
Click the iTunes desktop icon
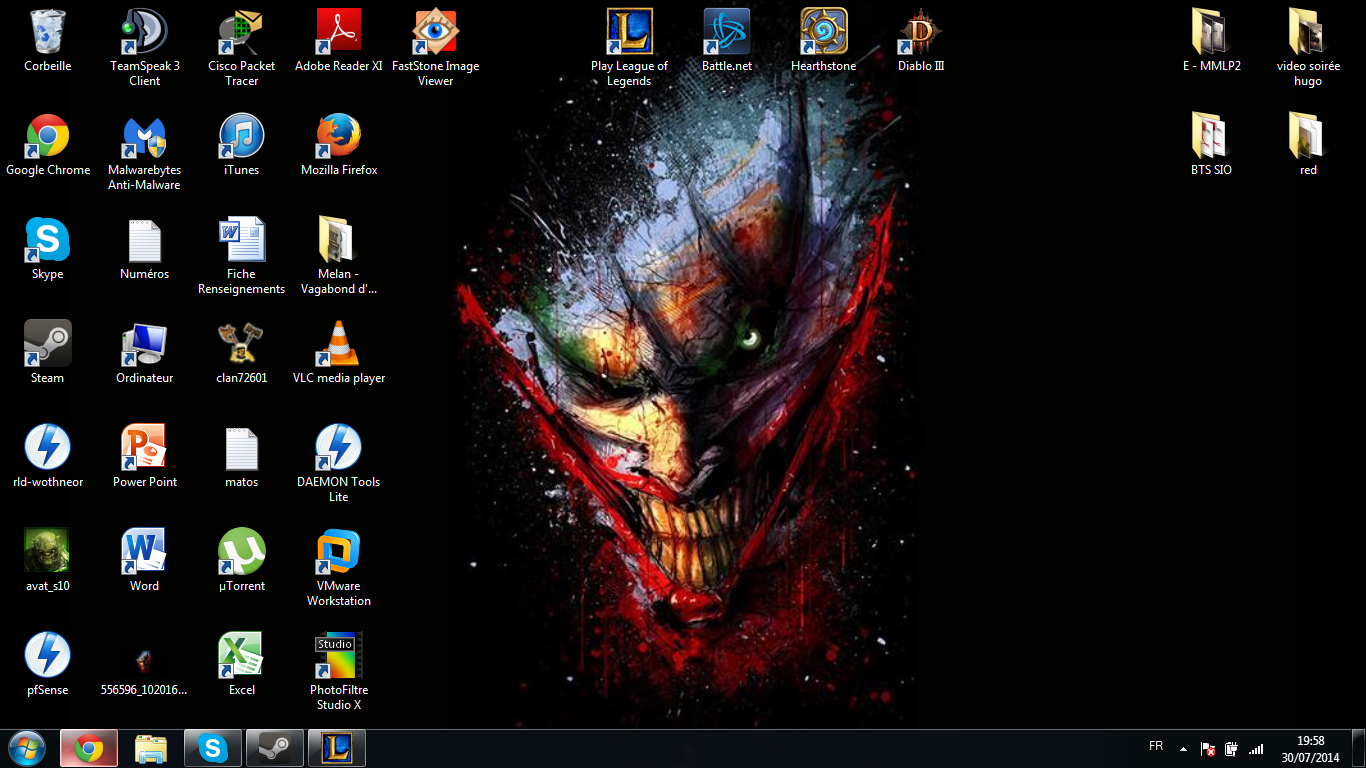point(241,136)
